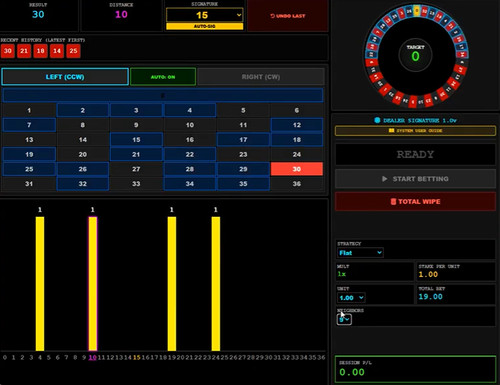Click the green TARGET 0 wheel center
Screen dimensions: 500x385
[415, 54]
